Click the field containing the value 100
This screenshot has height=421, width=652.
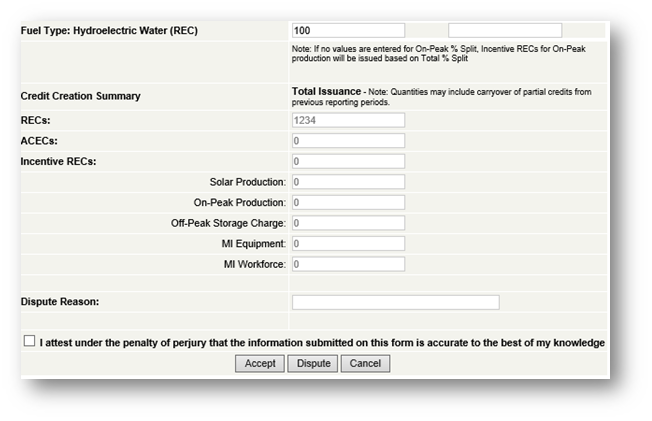tap(348, 30)
